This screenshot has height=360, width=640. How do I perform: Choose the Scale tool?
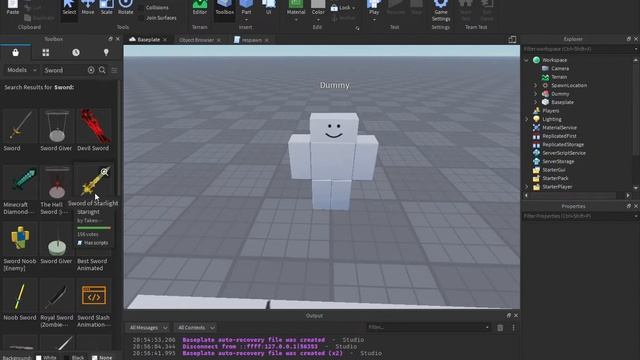[x=107, y=7]
